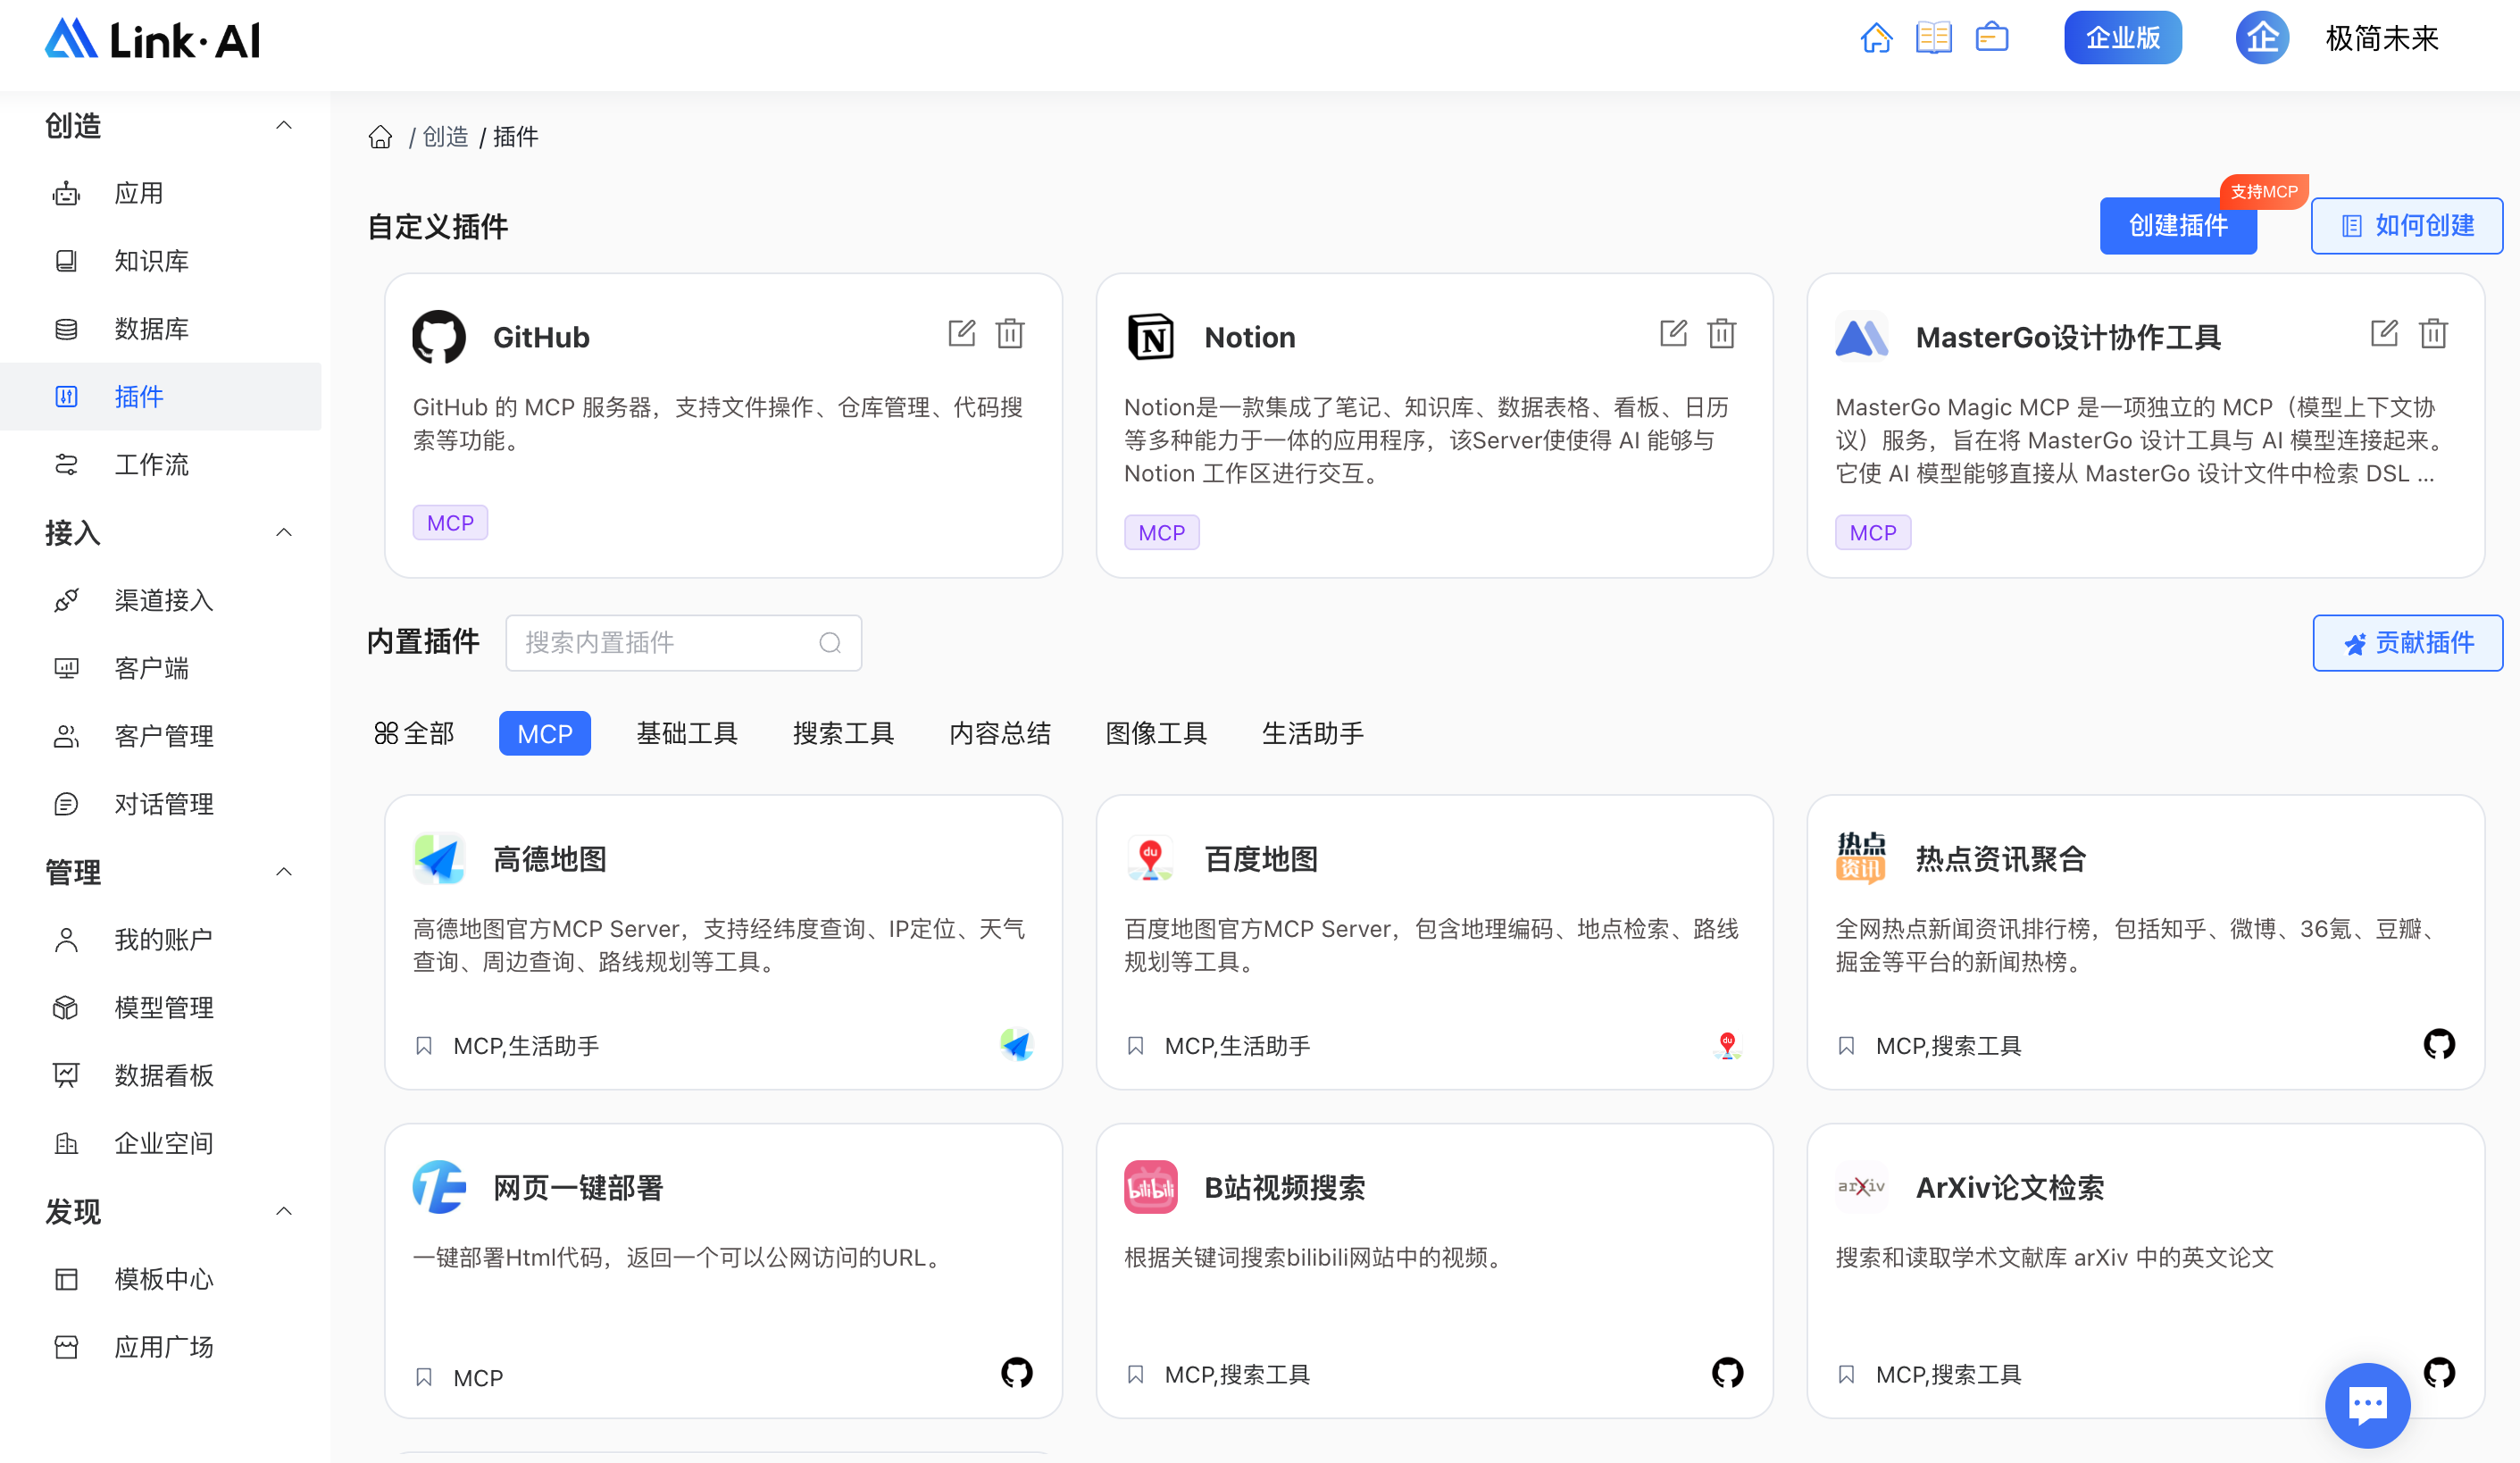2520x1463 pixels.
Task: Click the 如何创建 button
Action: (2407, 226)
